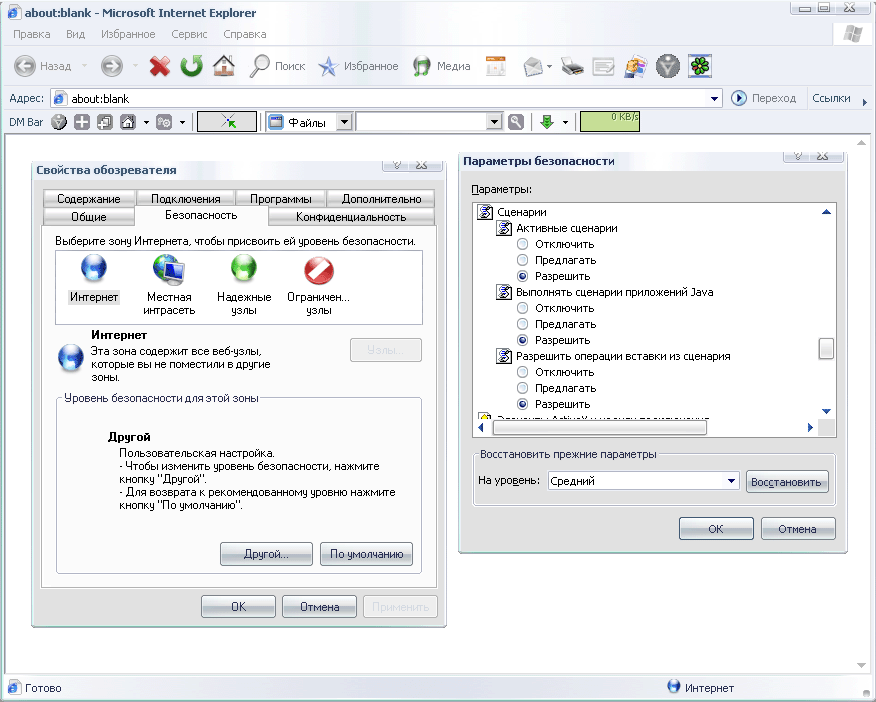Expand the address bar dropdown arrow
This screenshot has width=876, height=702.
point(714,99)
